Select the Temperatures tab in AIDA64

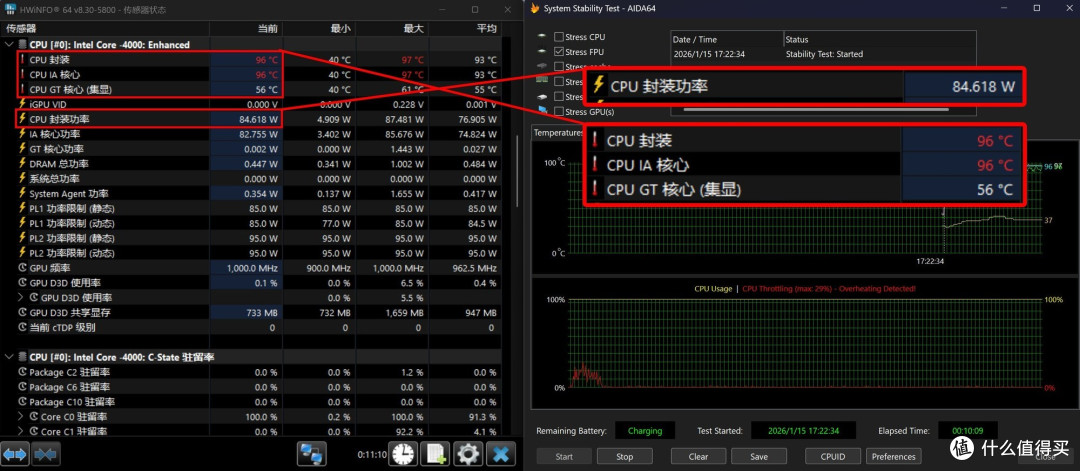coord(559,133)
